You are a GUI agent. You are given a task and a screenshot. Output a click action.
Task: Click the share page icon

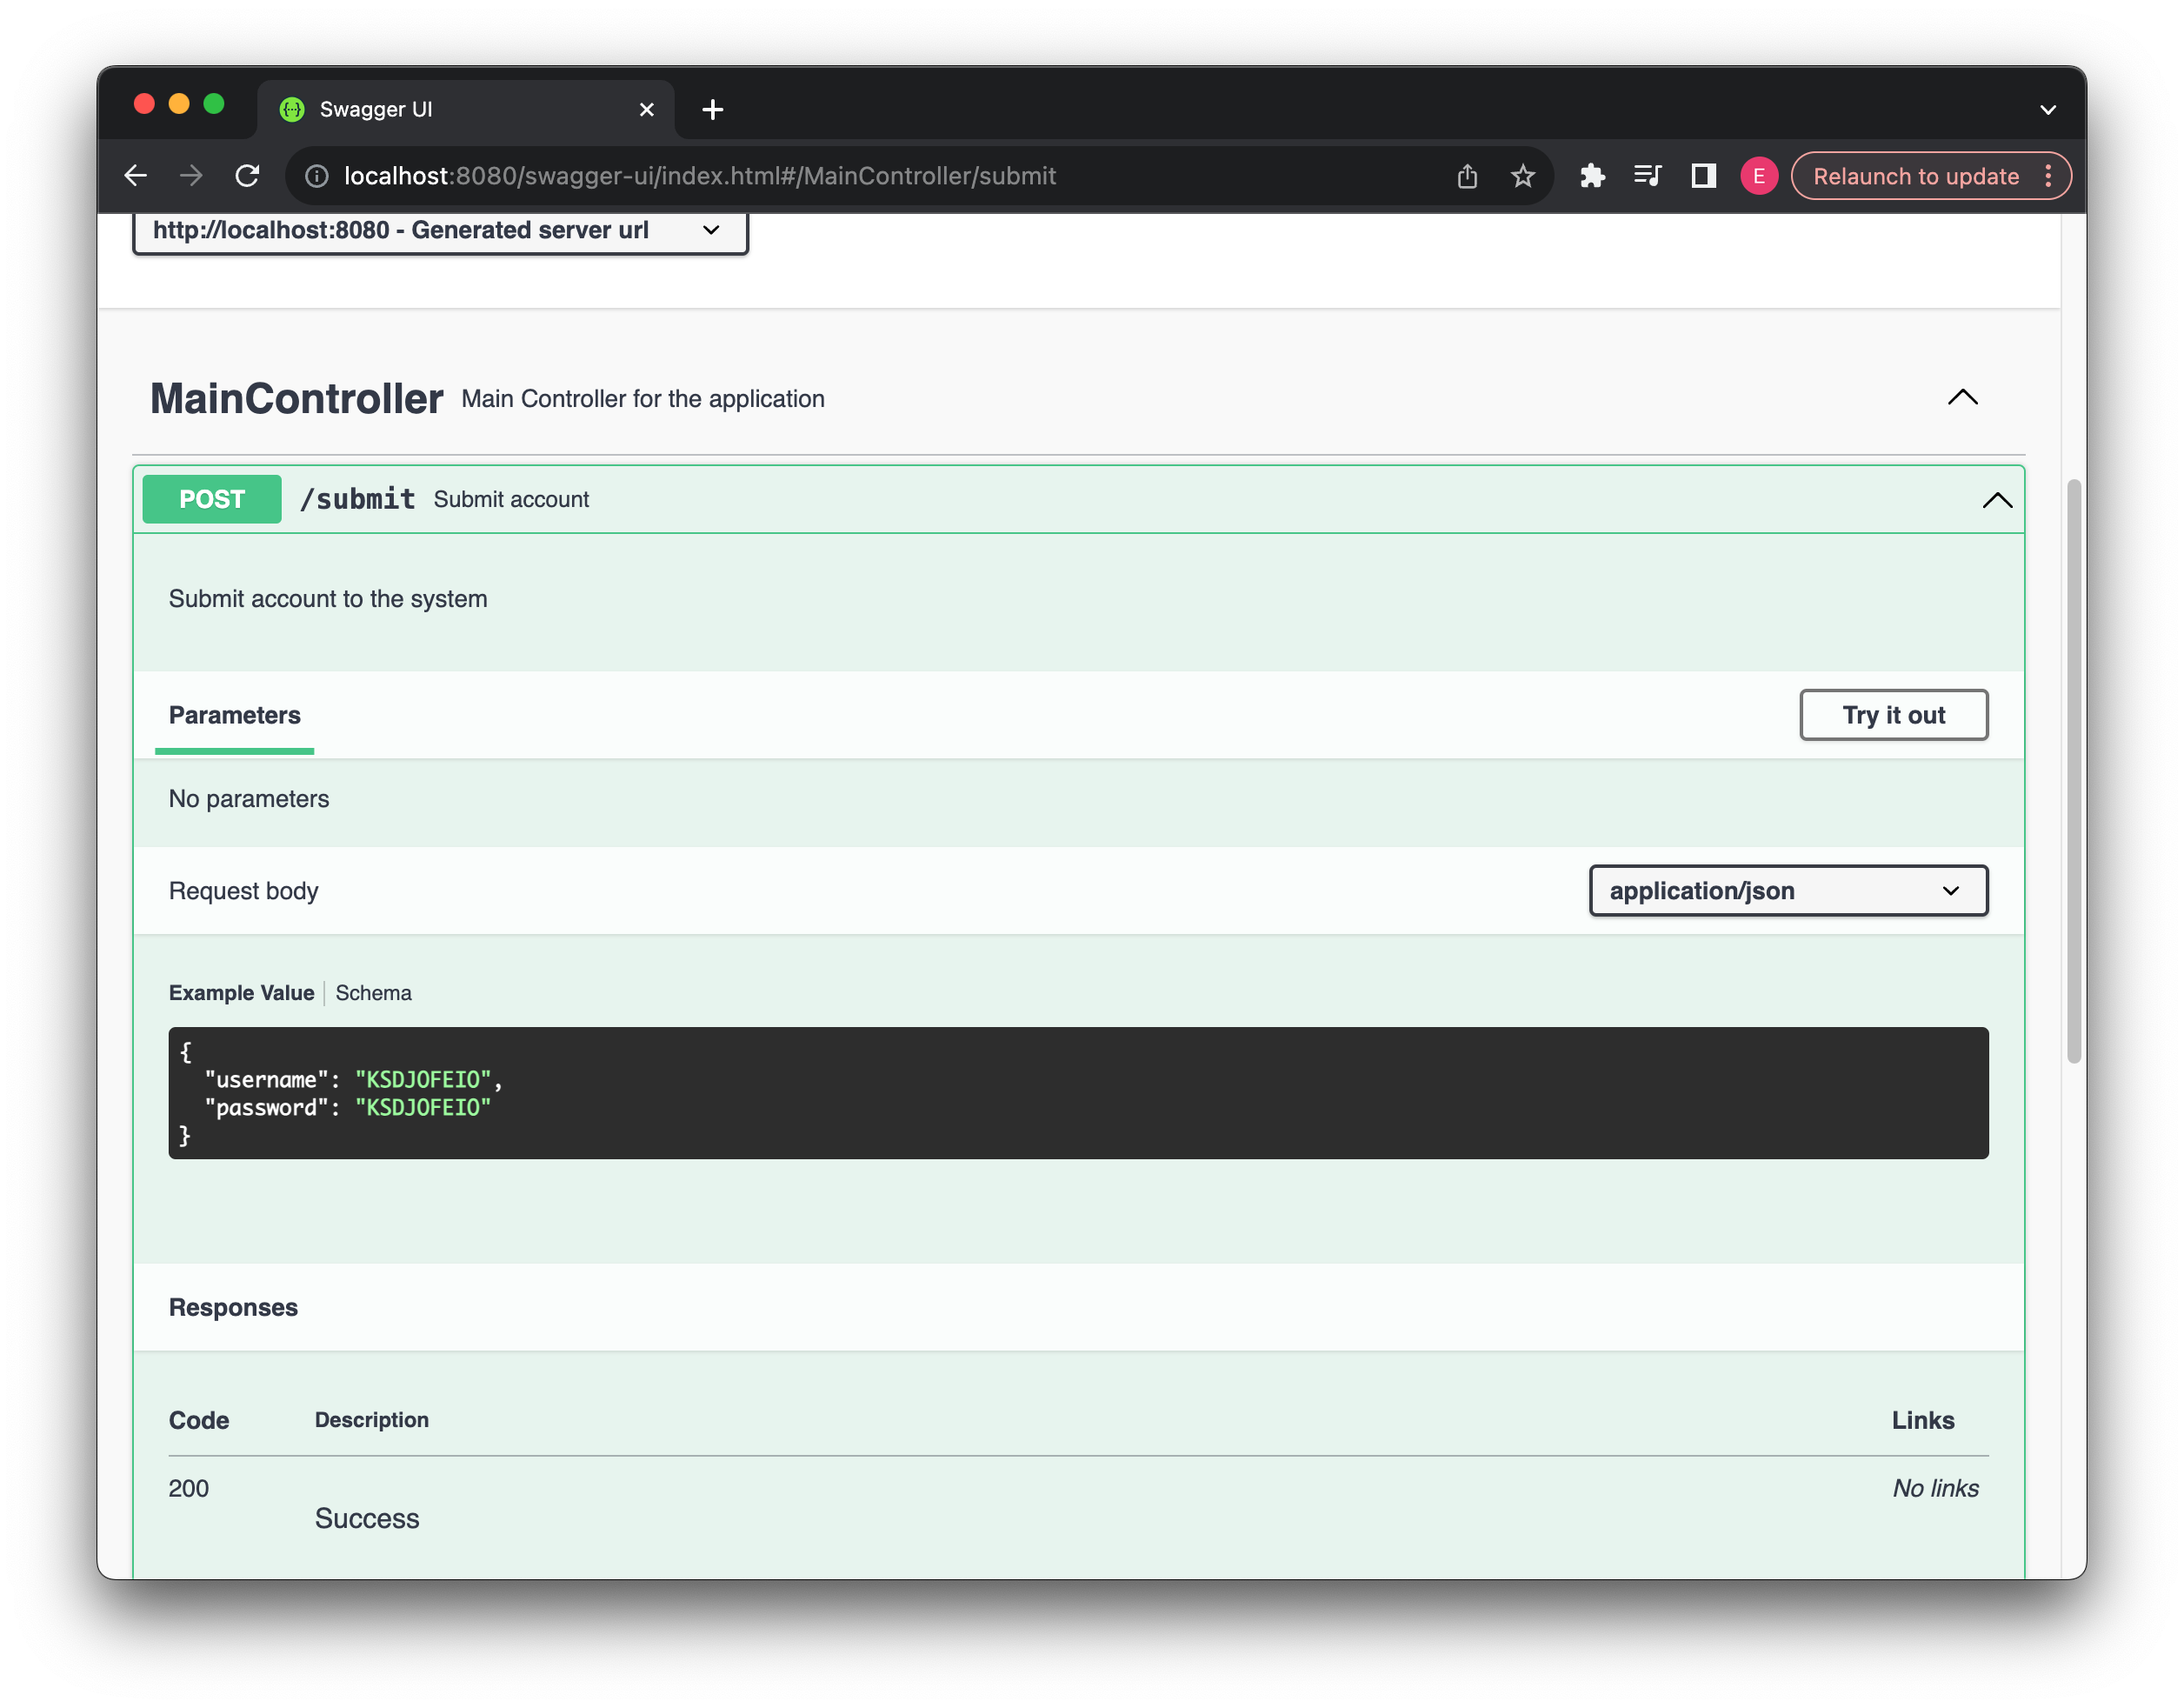click(1467, 176)
